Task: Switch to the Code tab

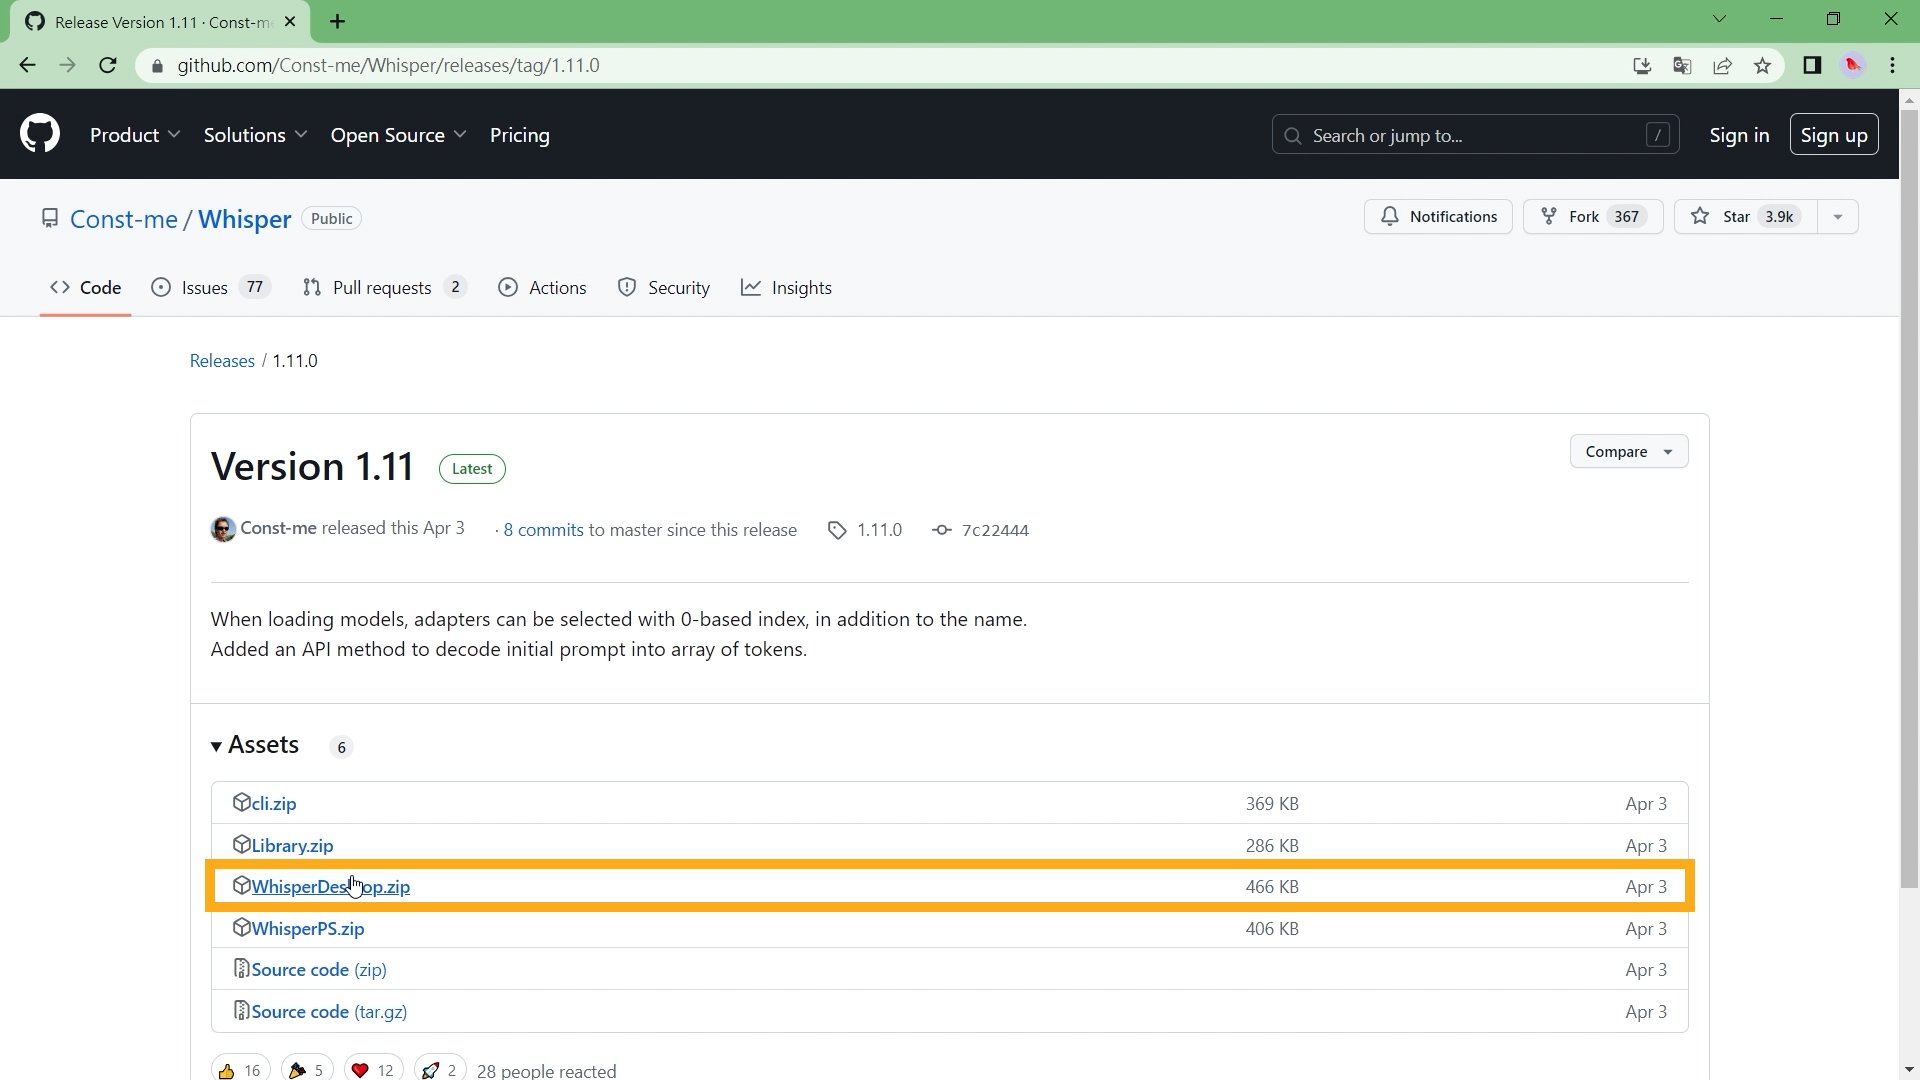Action: [86, 288]
